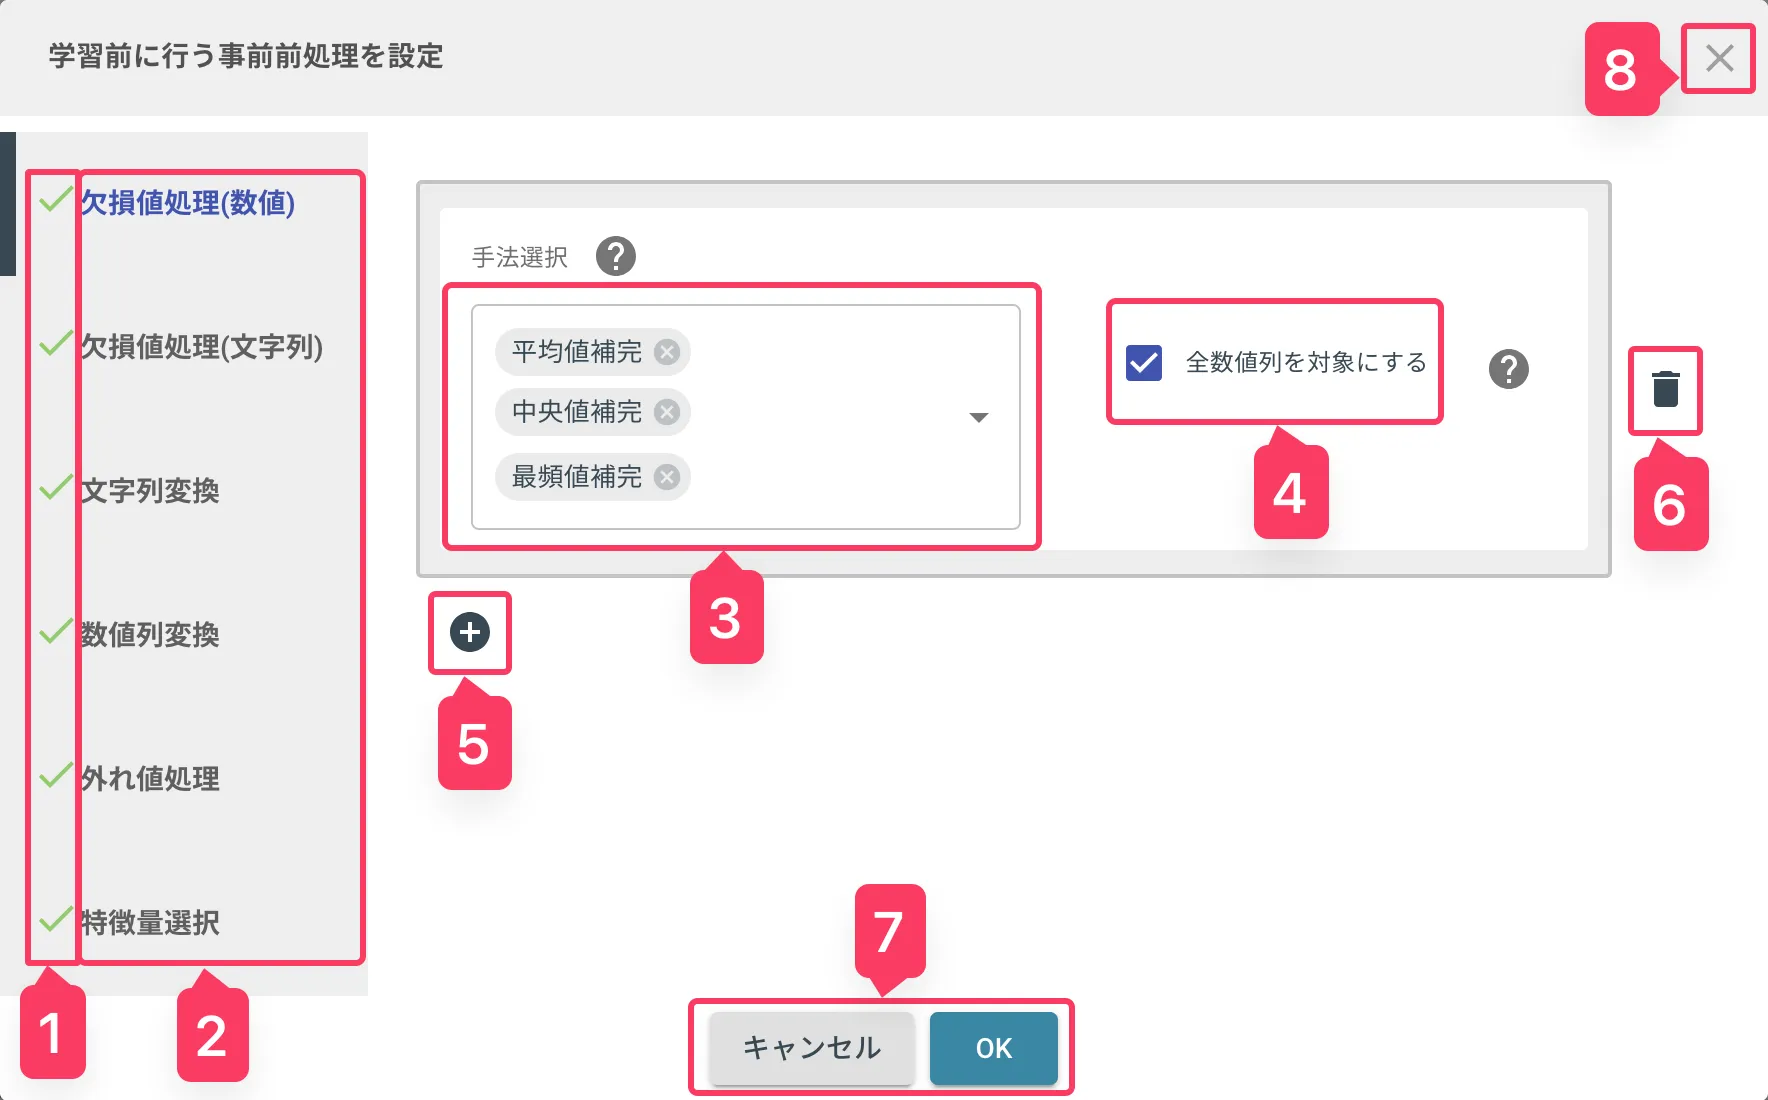Click help icon next to 手法選択
Screen dimensions: 1768x1100
(x=616, y=256)
